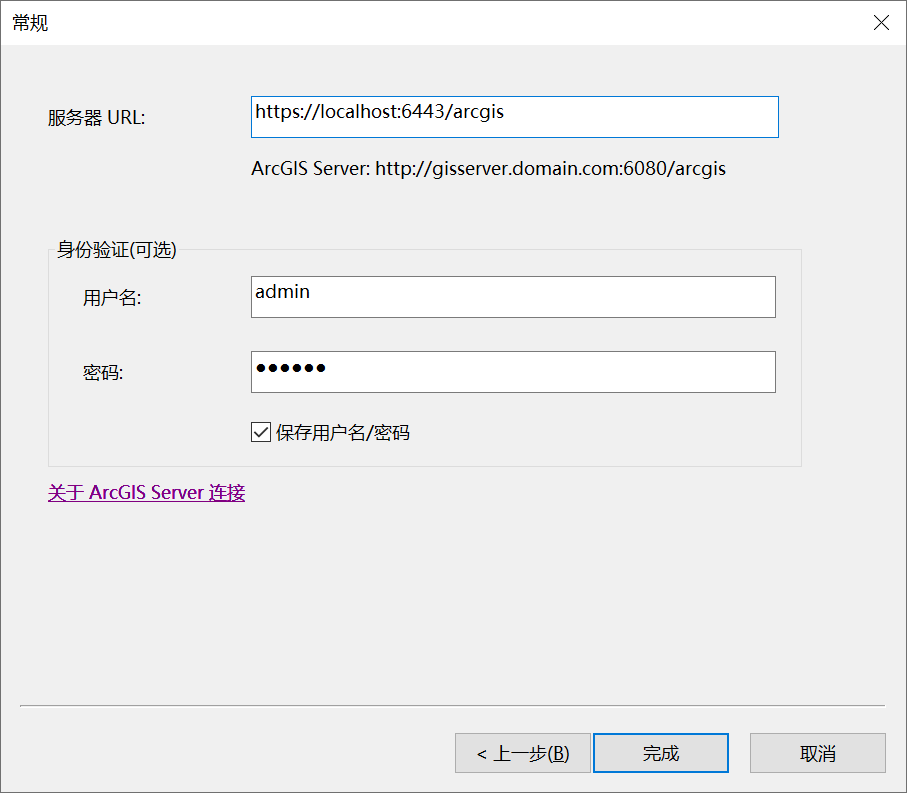Go back with the 上一步(B) button
This screenshot has height=793, width=907.
(522, 753)
